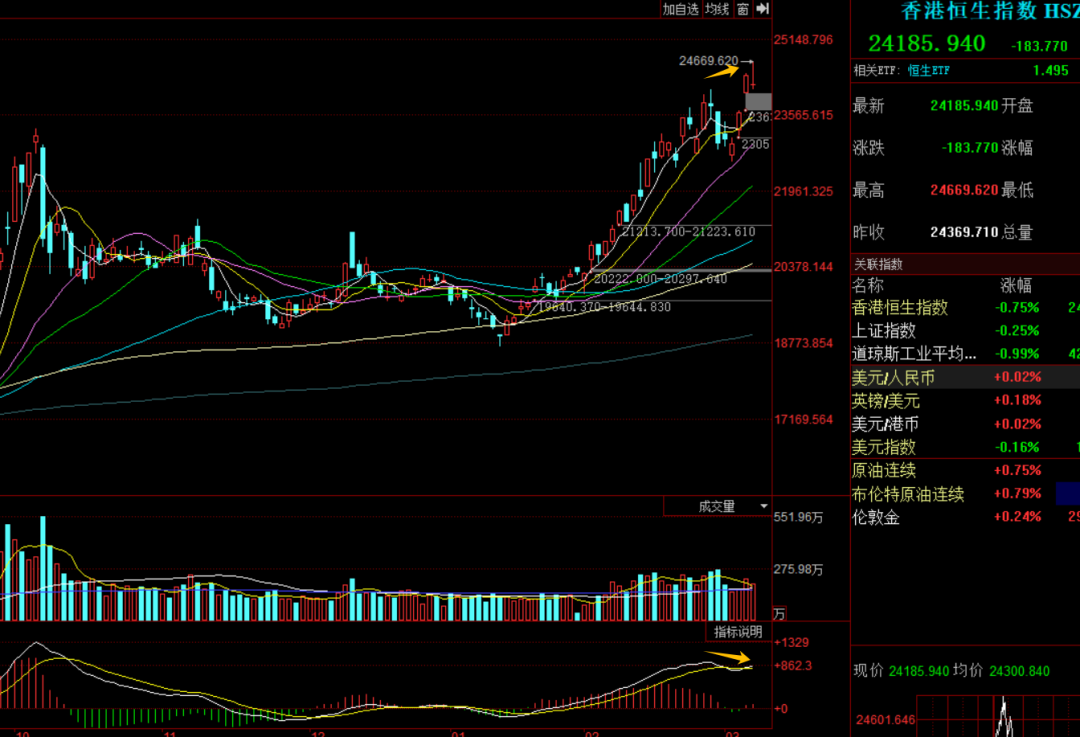
Task: Click the 万 unit box on volume axis
Action: pos(780,613)
